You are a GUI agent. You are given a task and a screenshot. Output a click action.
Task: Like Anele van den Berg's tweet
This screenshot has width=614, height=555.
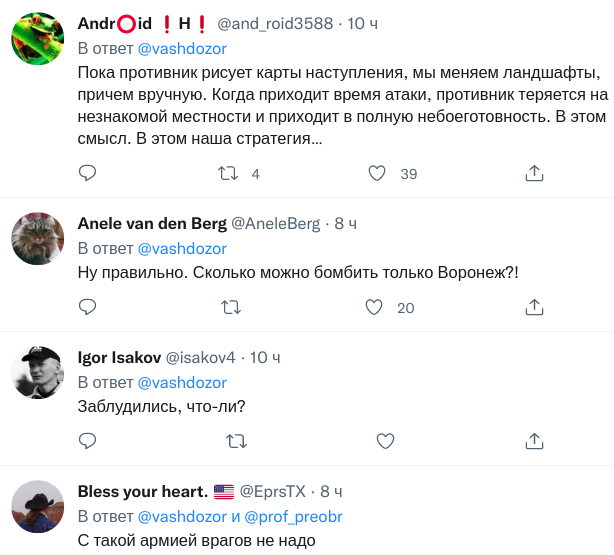pos(377,307)
